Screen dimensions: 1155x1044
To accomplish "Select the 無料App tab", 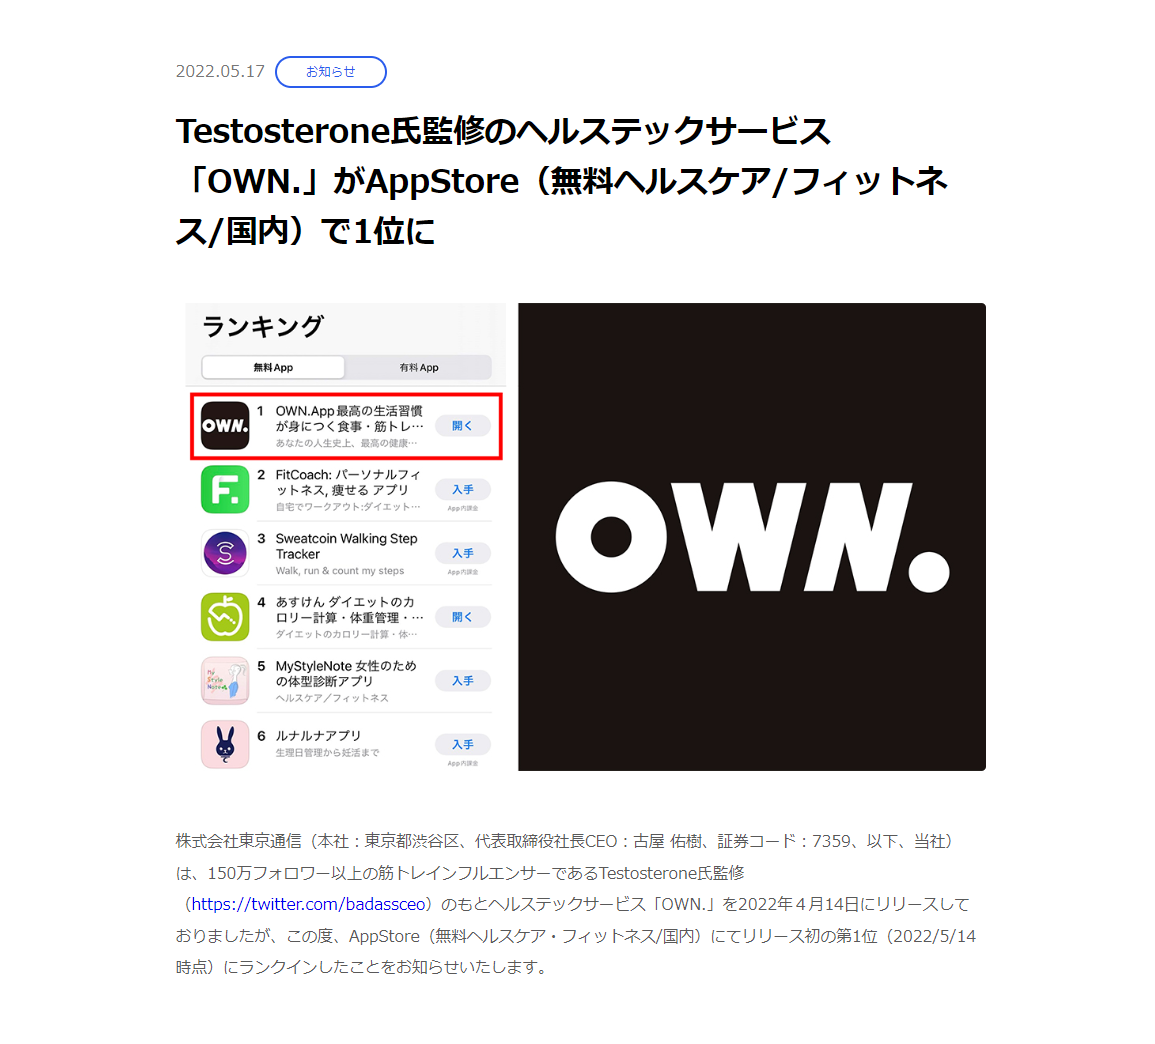I will [x=273, y=368].
